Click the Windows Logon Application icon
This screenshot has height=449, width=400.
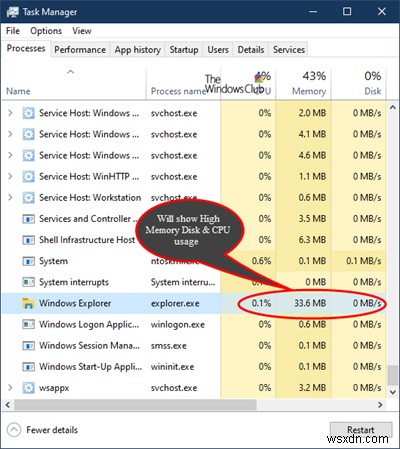click(28, 324)
